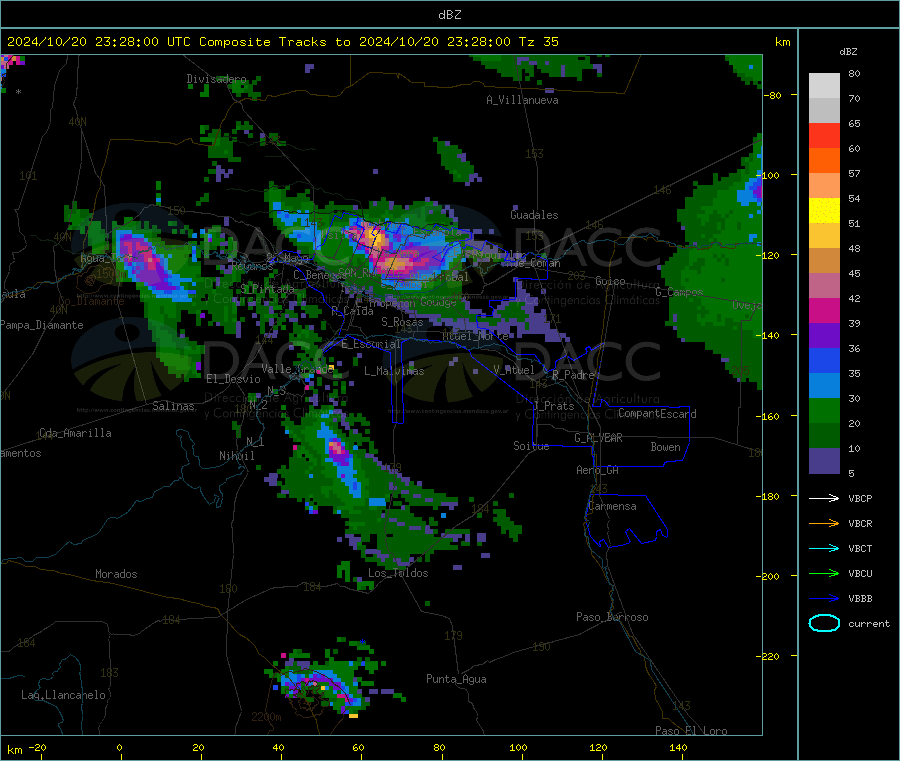Click the 'R_Padre' map label
The image size is (900, 761).
coord(573,375)
